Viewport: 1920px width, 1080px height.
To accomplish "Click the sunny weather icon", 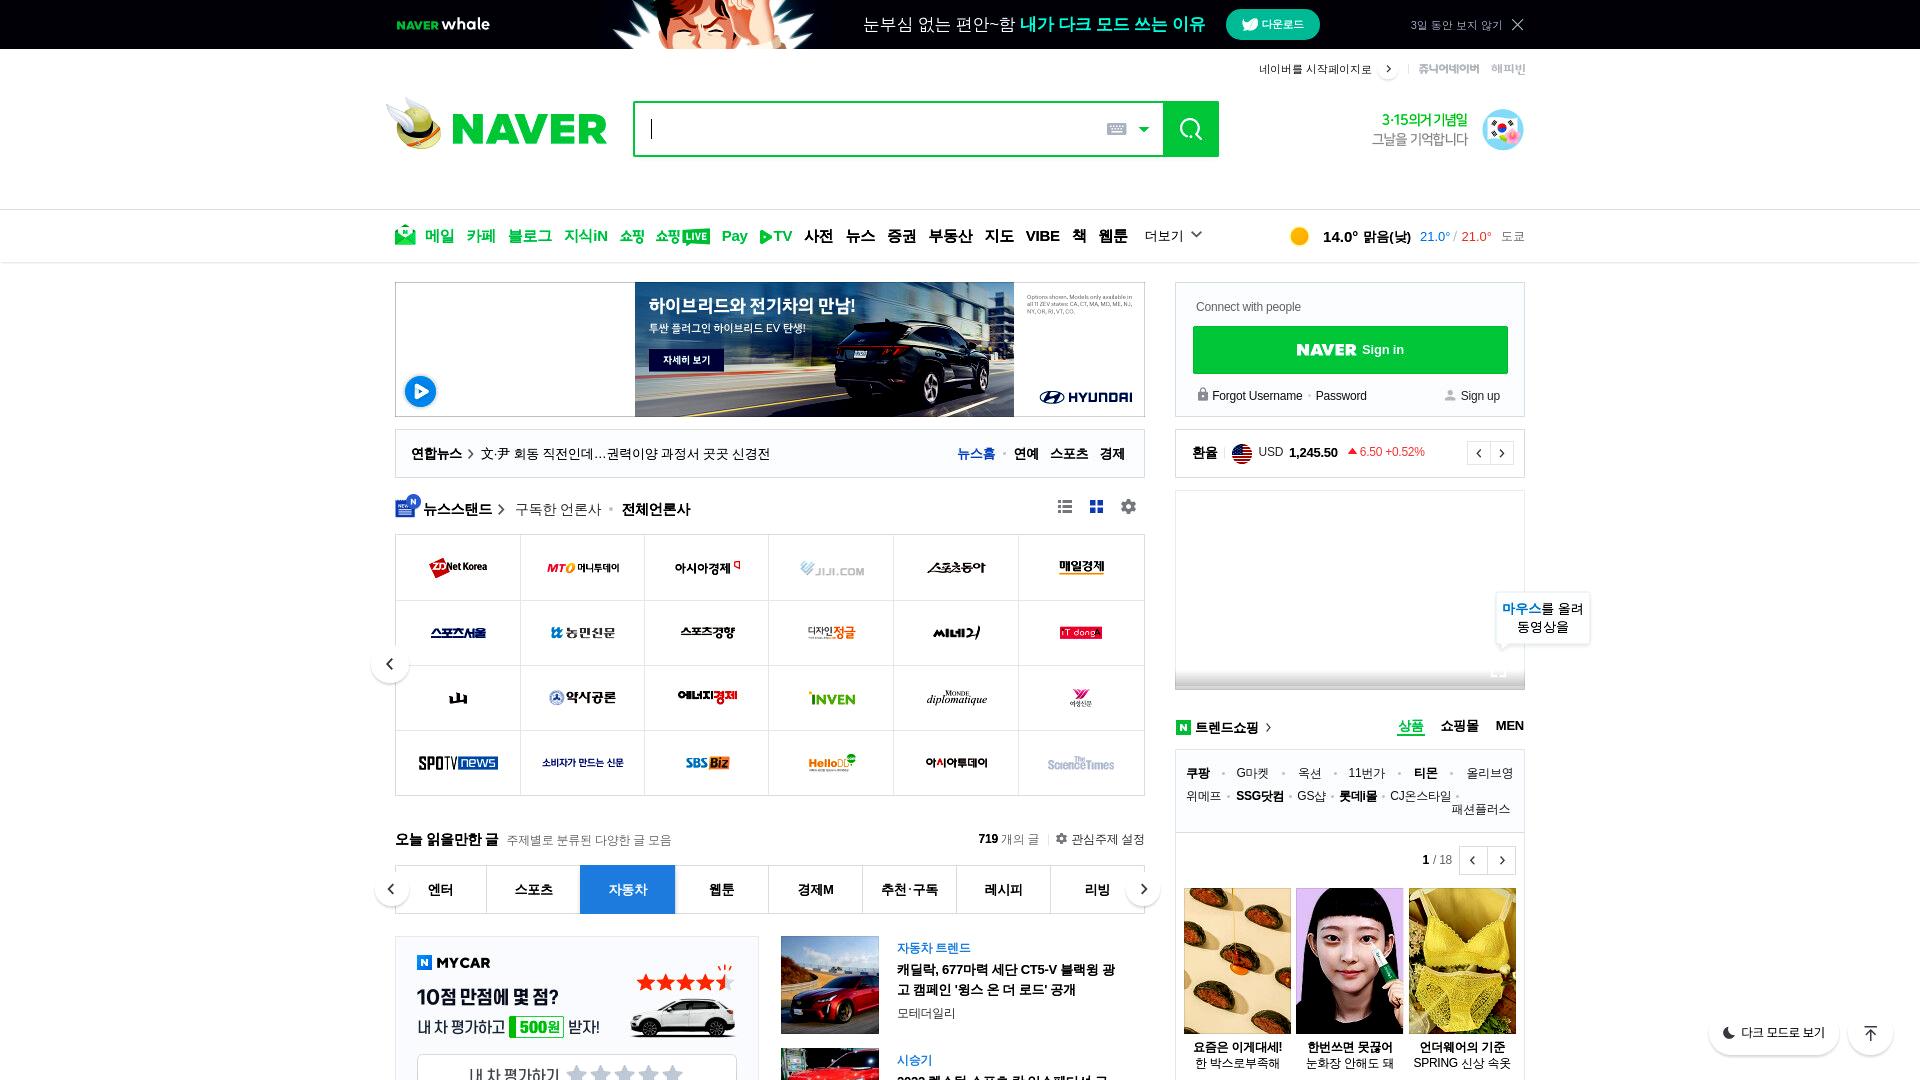I will click(x=1299, y=236).
